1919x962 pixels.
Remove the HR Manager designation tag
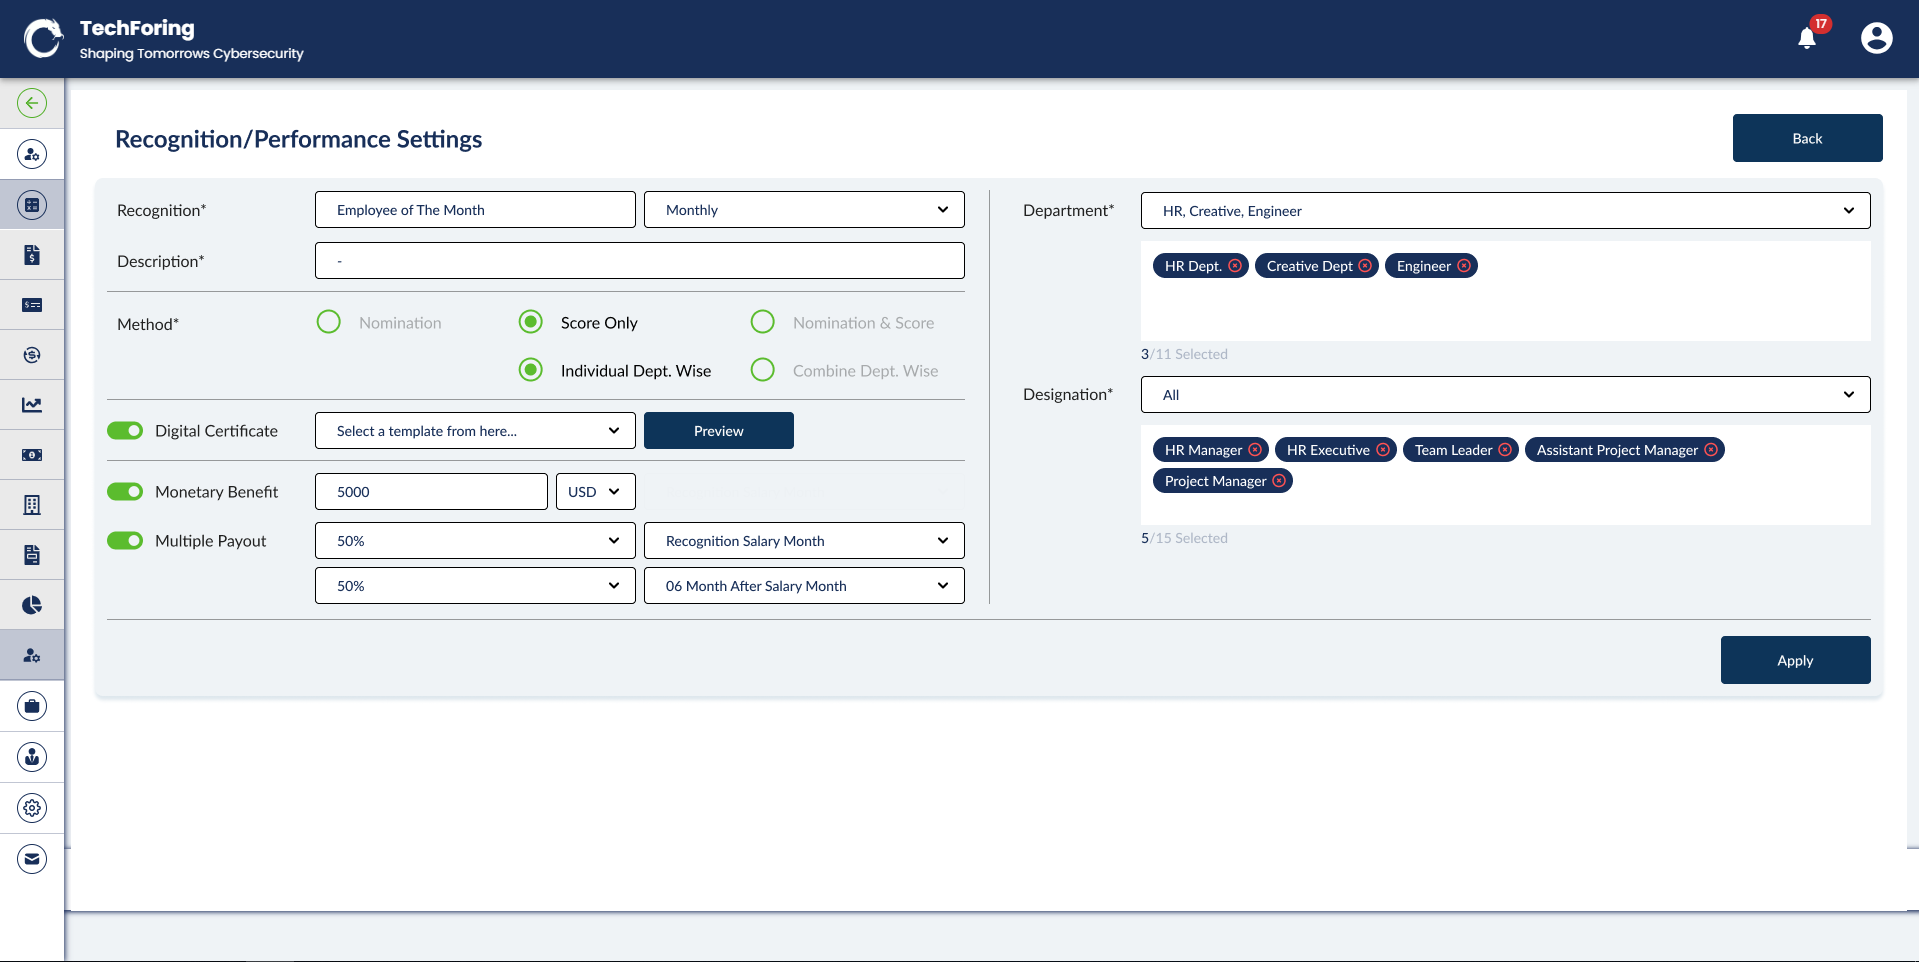click(x=1255, y=450)
